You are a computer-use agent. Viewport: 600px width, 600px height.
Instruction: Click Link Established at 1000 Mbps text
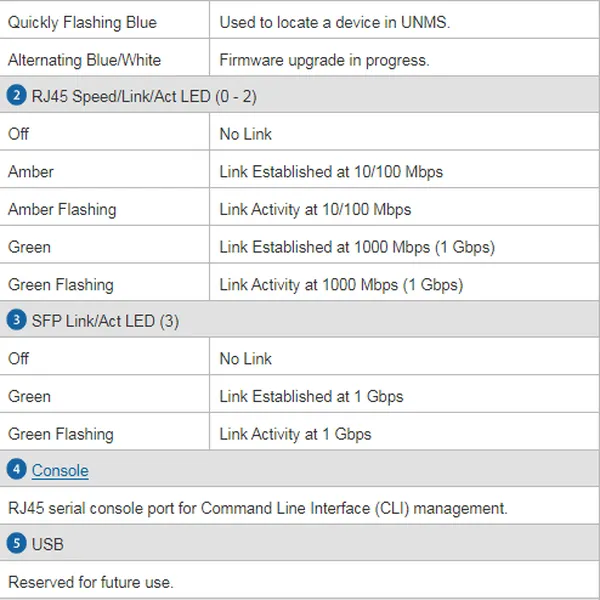pyautogui.click(x=357, y=247)
